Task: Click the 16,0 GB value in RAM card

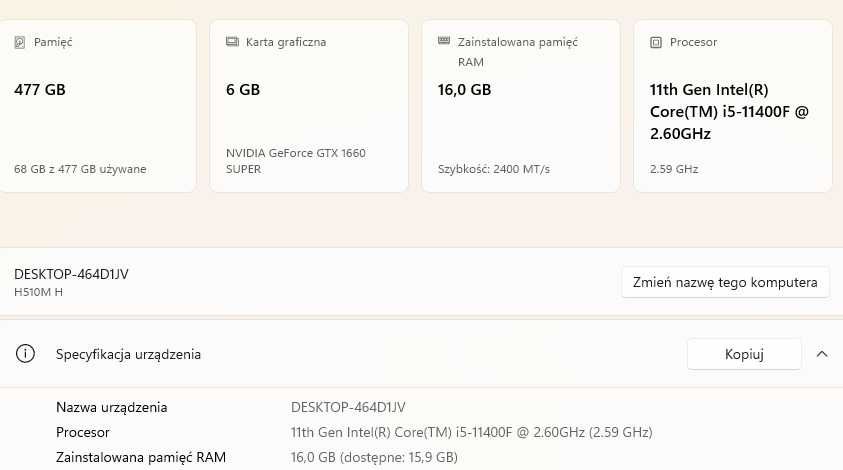Action: 464,90
